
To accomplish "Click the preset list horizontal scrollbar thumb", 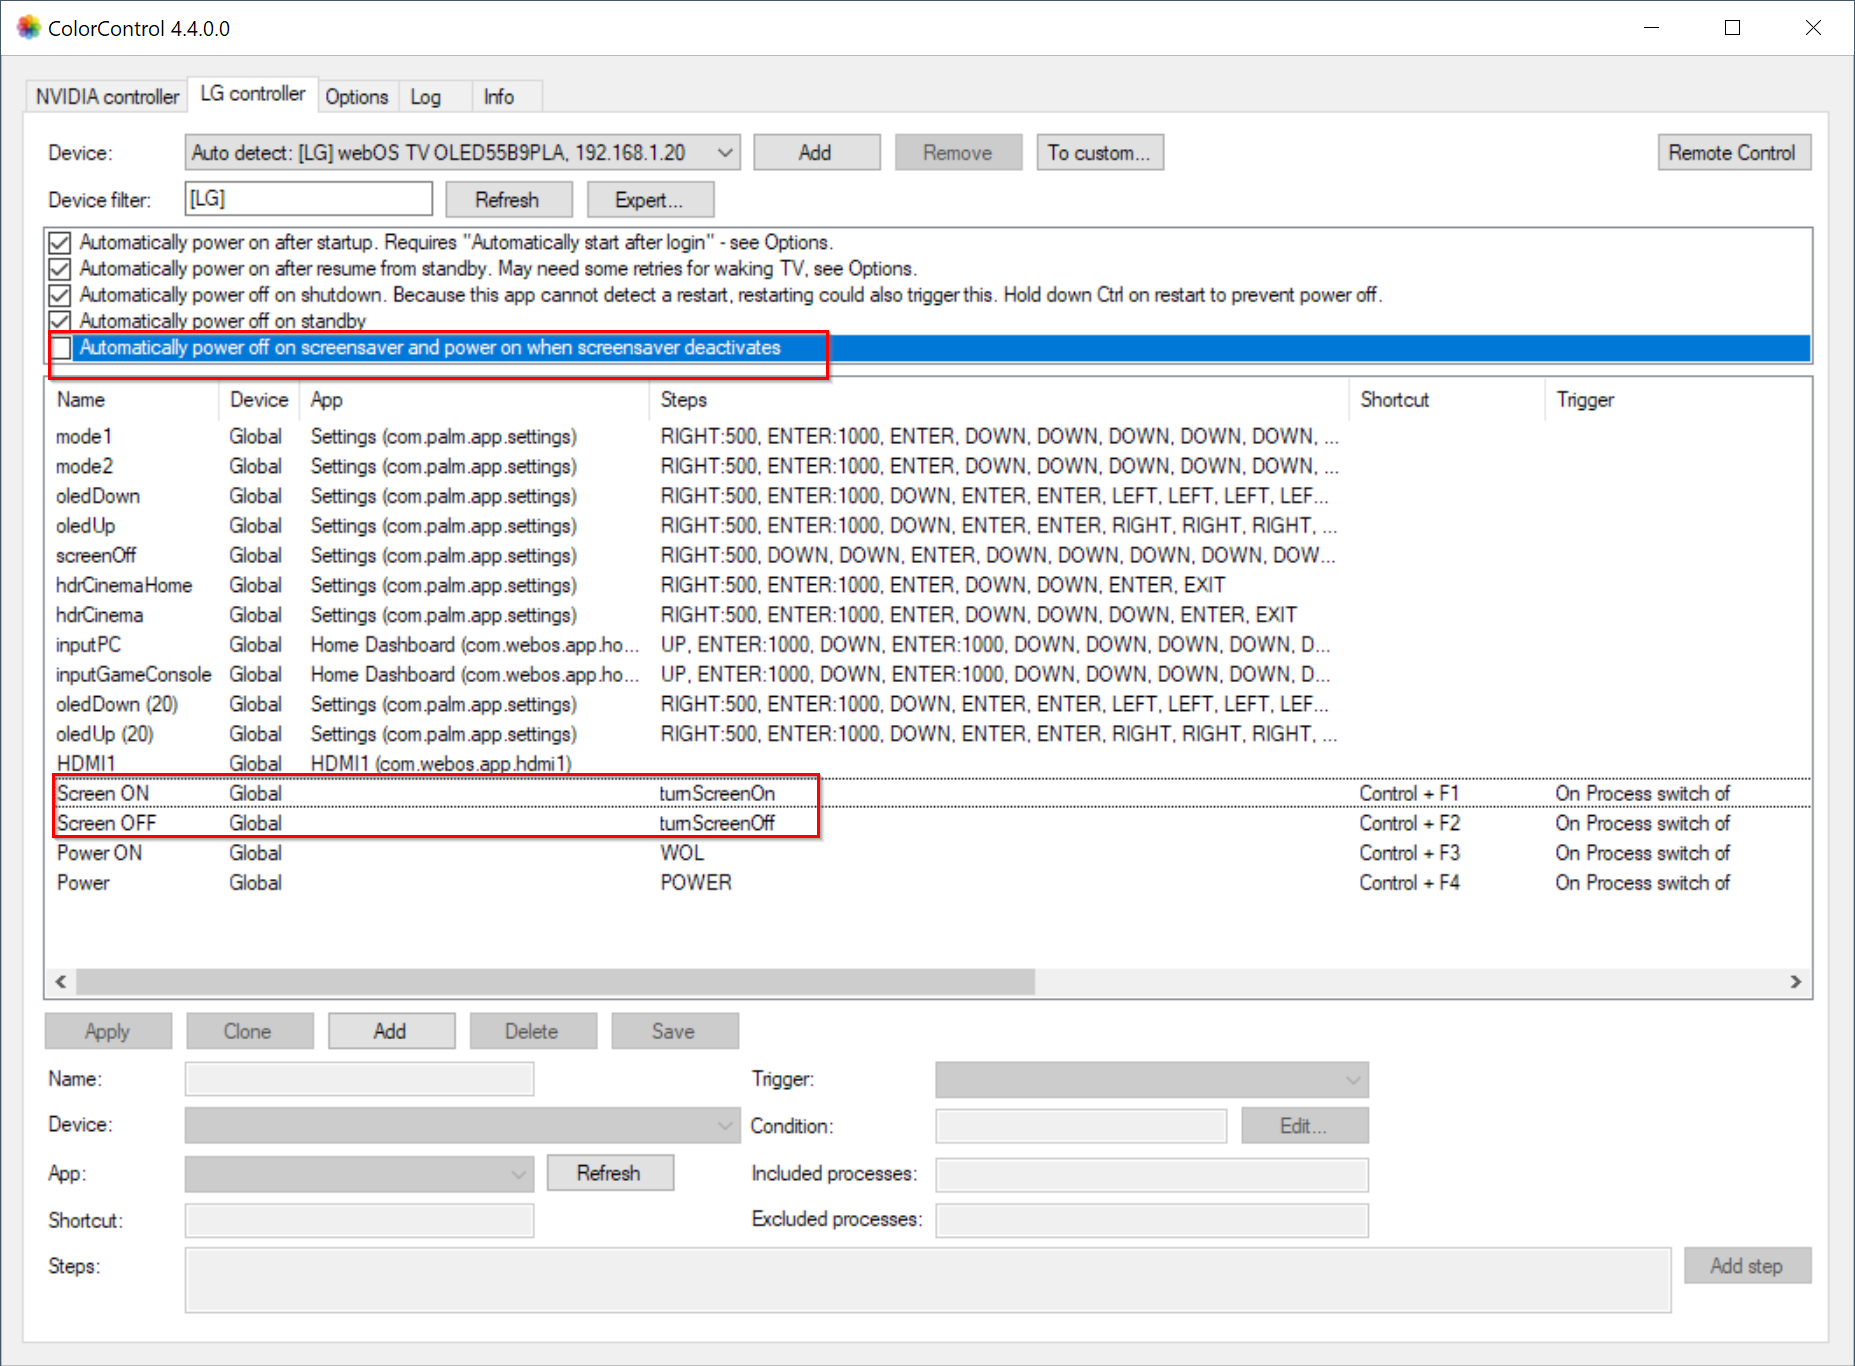I will click(556, 982).
